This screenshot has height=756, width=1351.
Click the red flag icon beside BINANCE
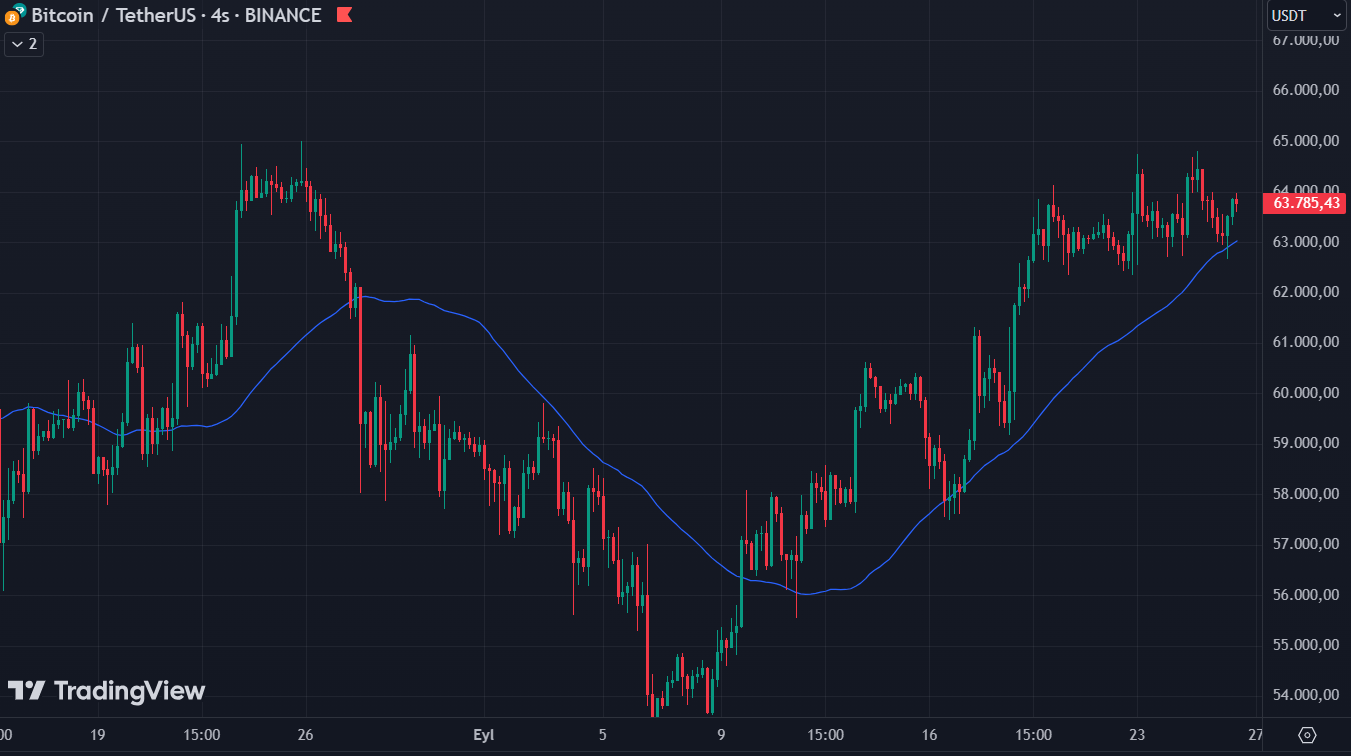point(344,15)
